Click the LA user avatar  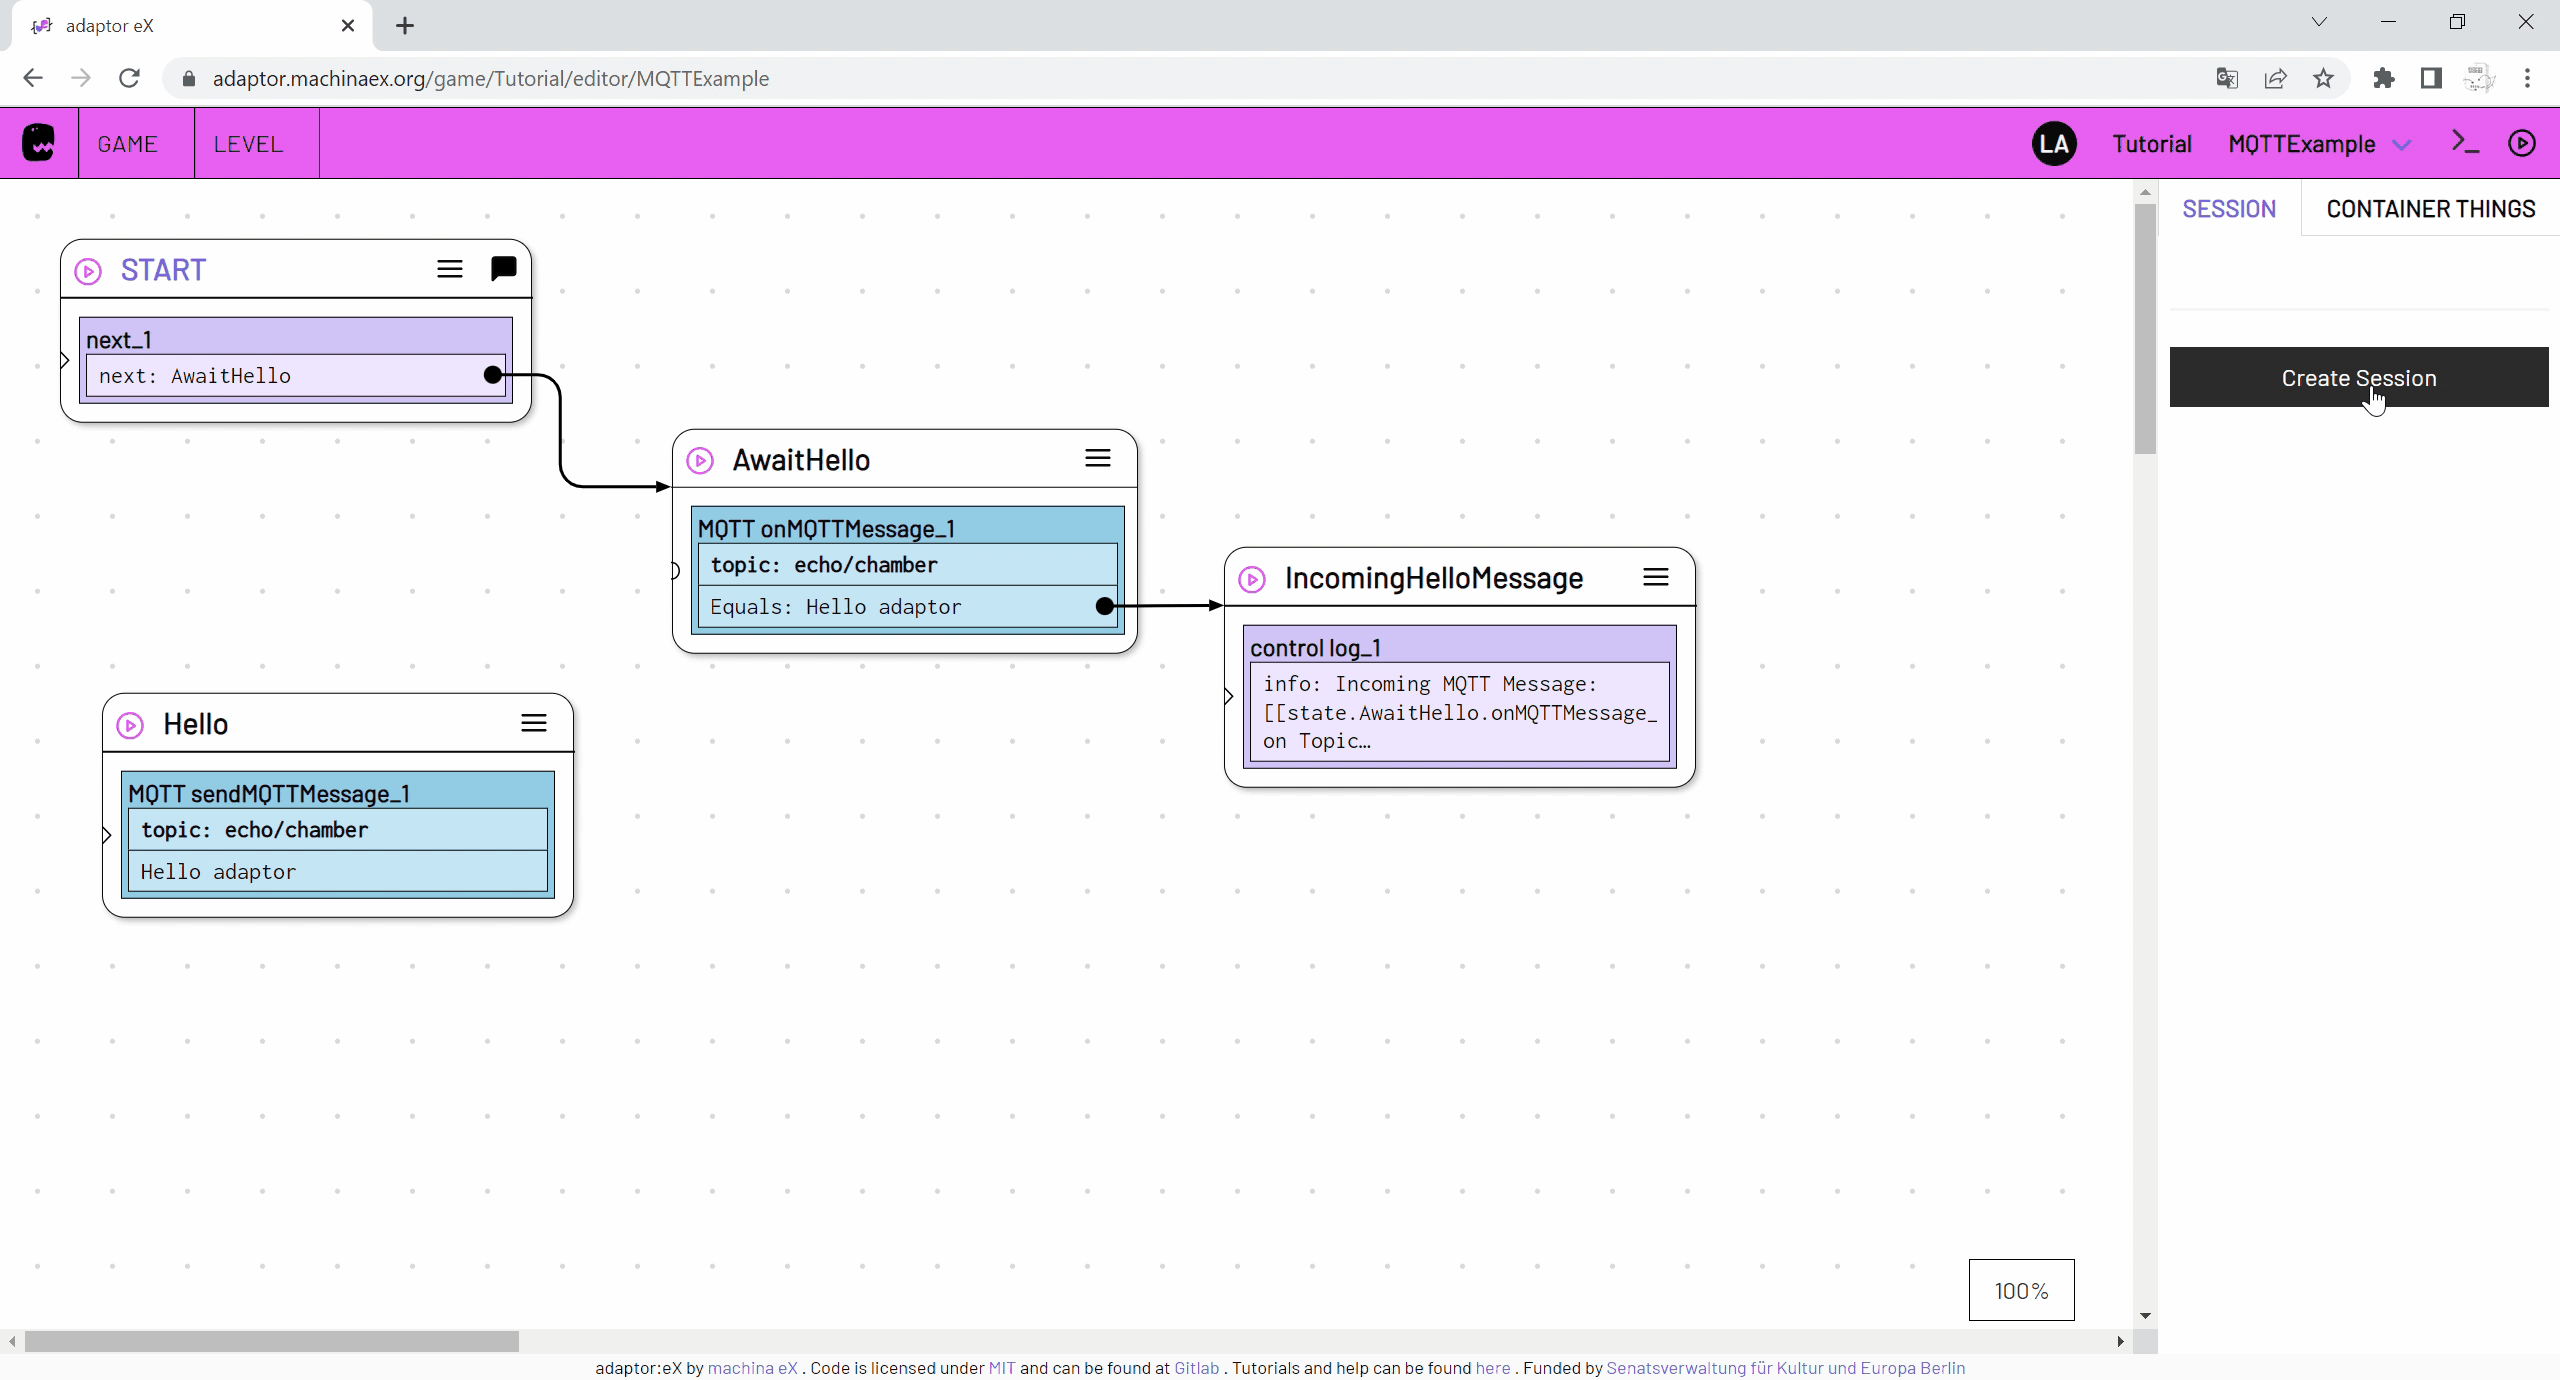2054,144
